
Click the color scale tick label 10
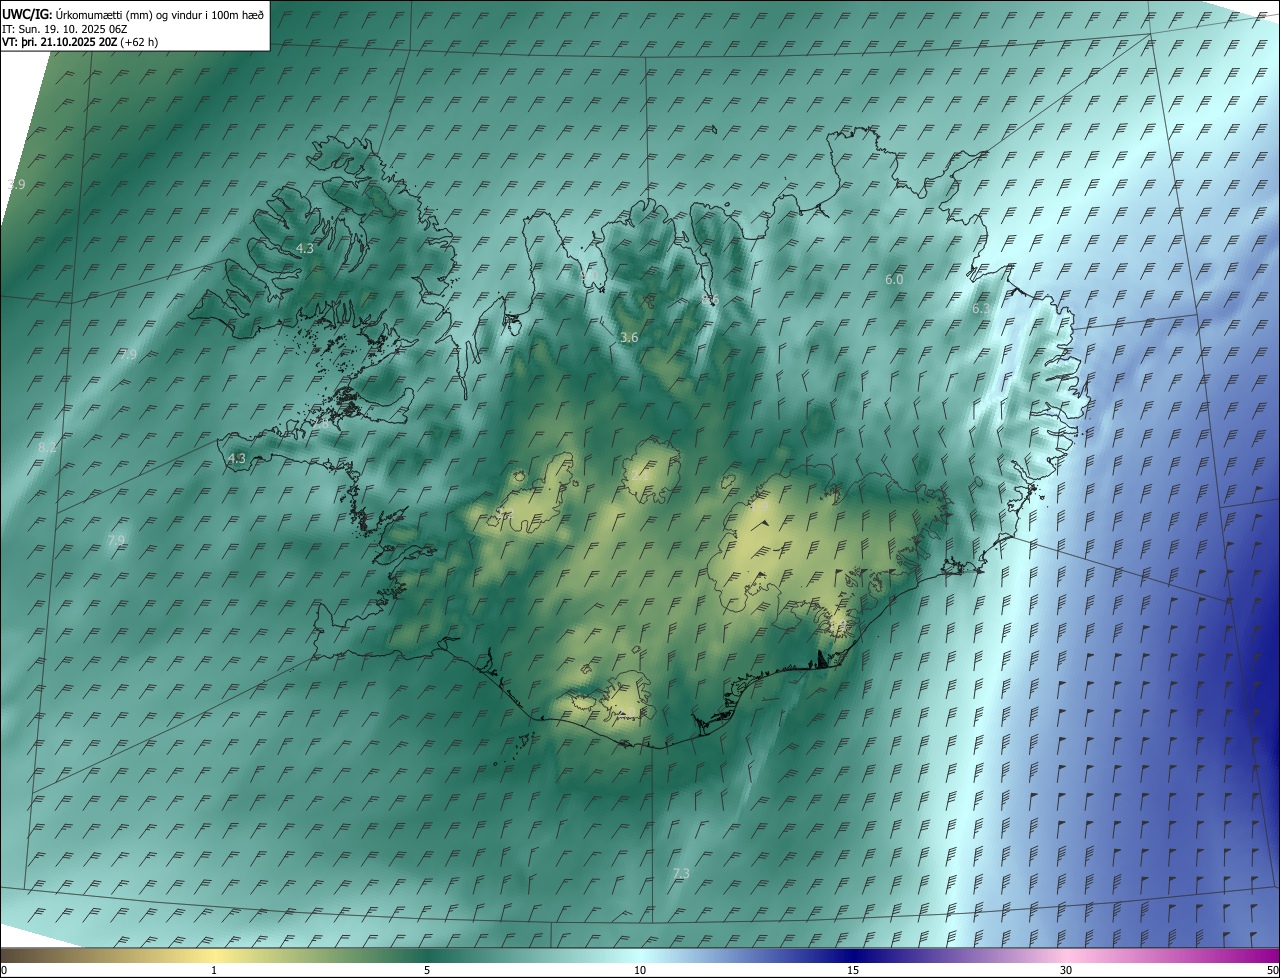640,971
